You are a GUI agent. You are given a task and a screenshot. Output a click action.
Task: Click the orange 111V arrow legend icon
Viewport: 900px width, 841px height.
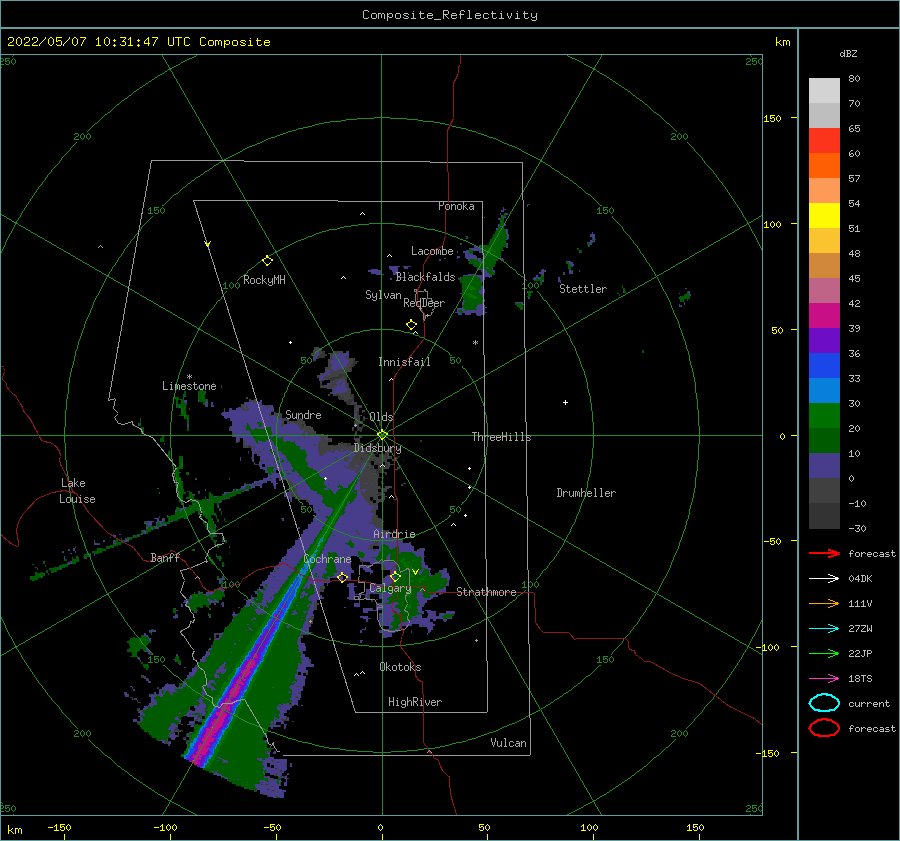point(824,603)
